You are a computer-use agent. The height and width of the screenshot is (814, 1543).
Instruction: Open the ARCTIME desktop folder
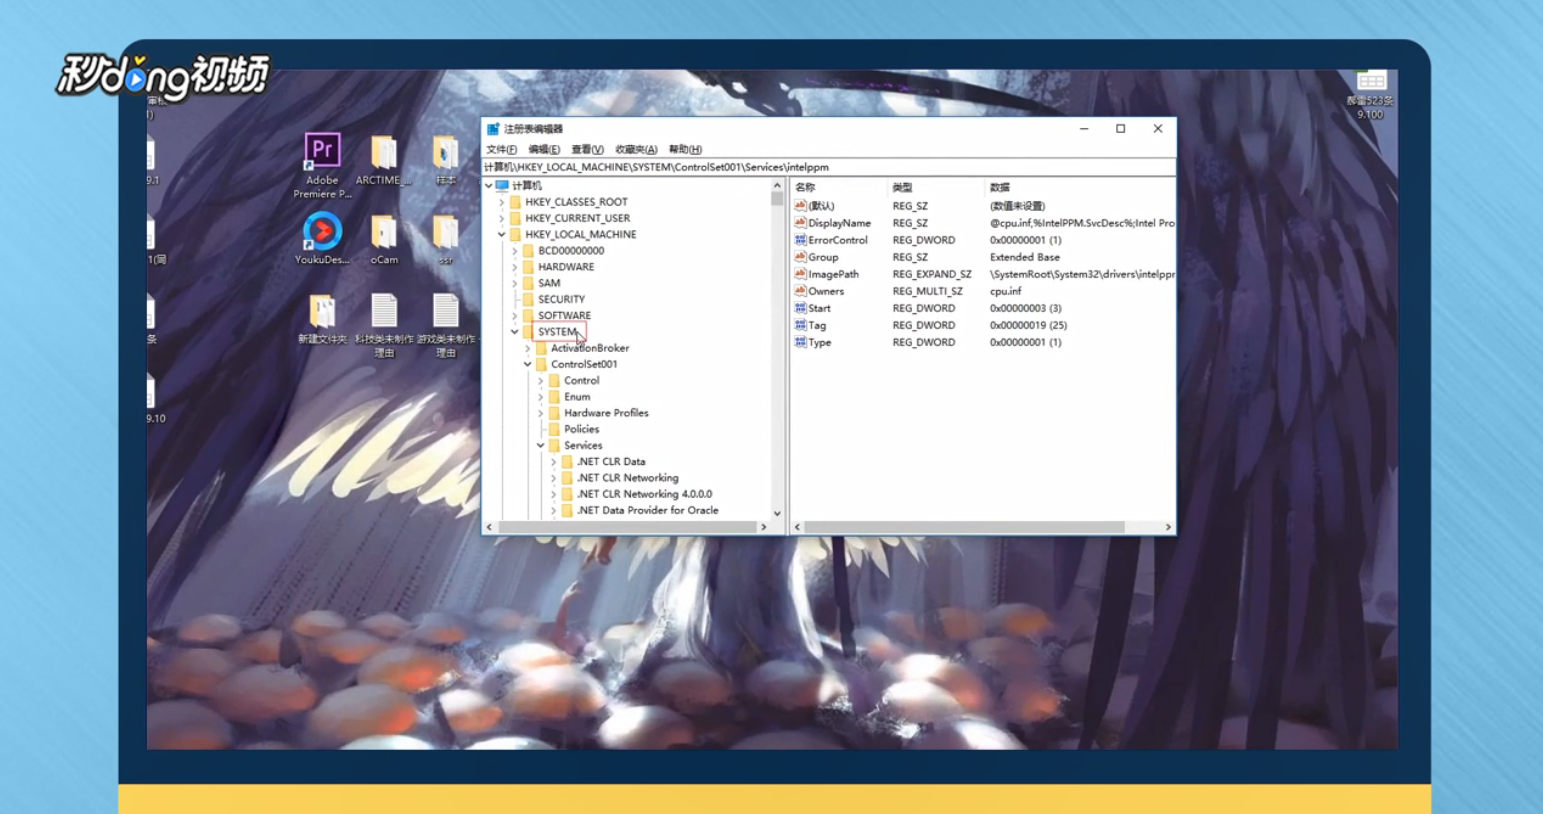click(383, 160)
